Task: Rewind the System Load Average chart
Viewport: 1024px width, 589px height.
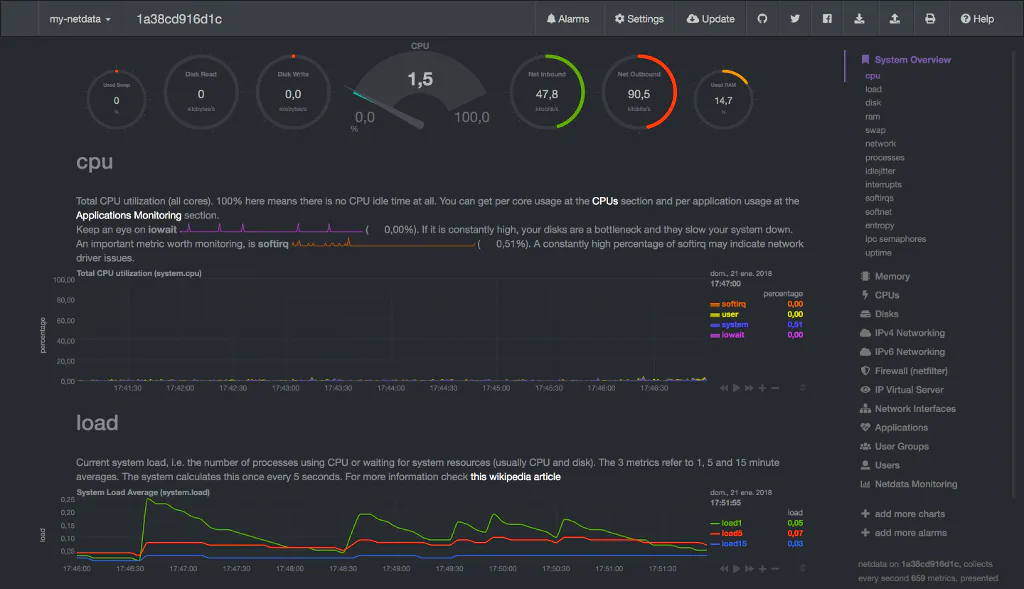Action: pyautogui.click(x=724, y=569)
